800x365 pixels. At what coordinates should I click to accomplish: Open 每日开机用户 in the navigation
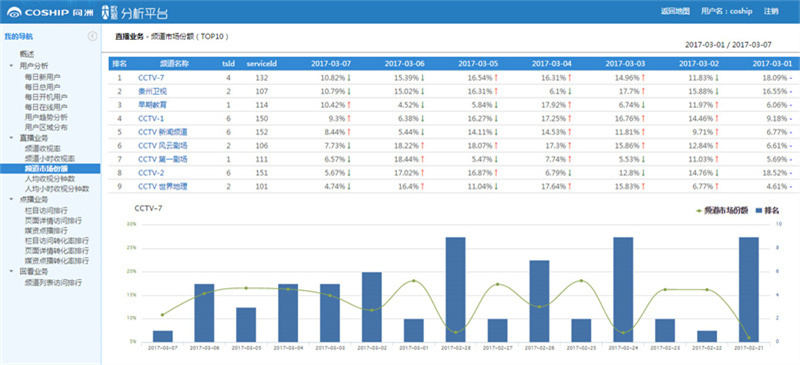[x=46, y=97]
